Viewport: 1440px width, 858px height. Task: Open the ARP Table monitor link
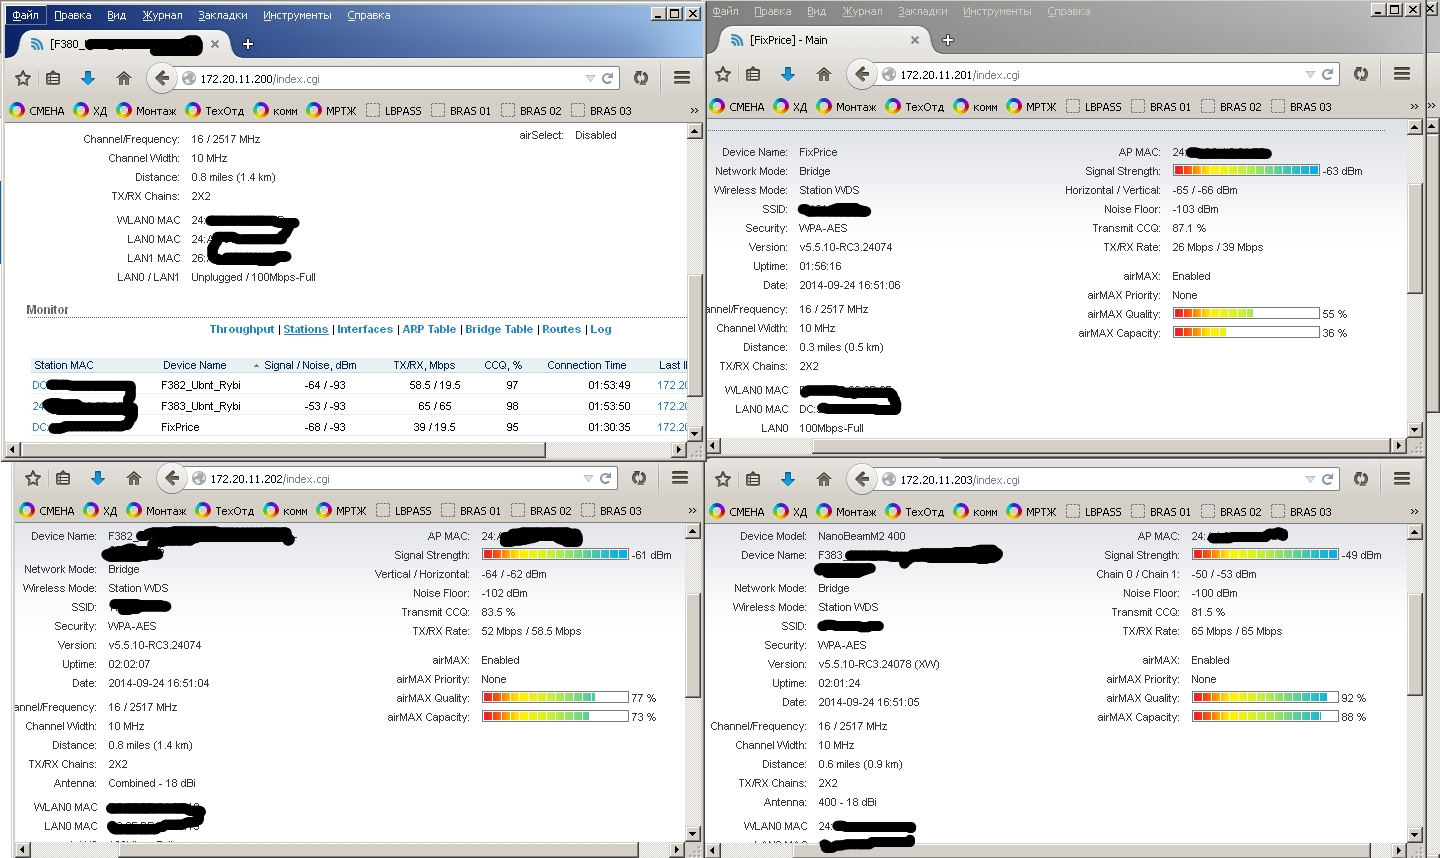click(429, 329)
